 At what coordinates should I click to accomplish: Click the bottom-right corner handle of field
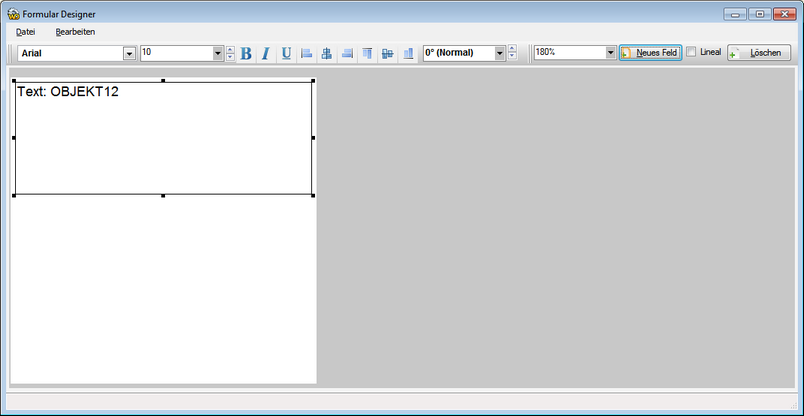point(313,195)
